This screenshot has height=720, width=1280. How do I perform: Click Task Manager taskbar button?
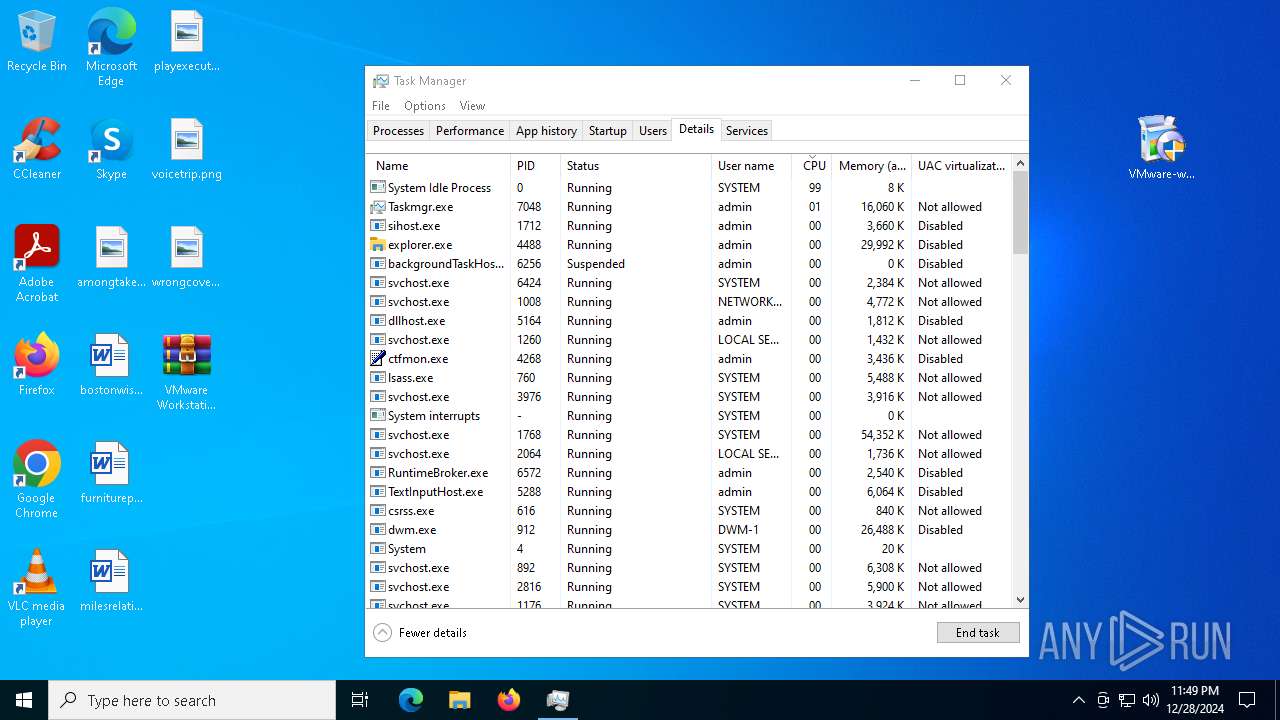[557, 700]
